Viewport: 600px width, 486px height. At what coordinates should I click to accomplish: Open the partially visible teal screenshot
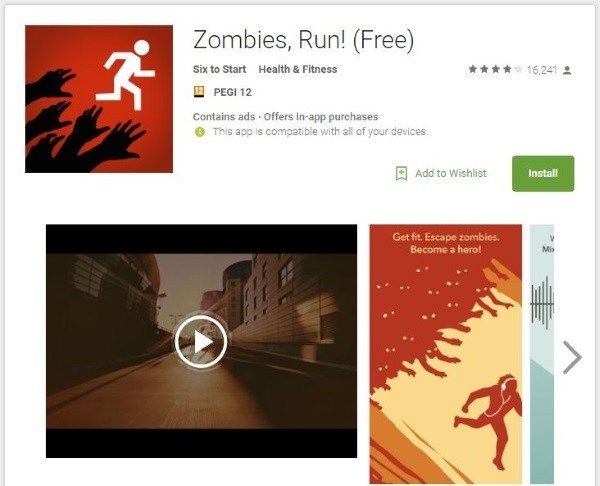[542, 354]
